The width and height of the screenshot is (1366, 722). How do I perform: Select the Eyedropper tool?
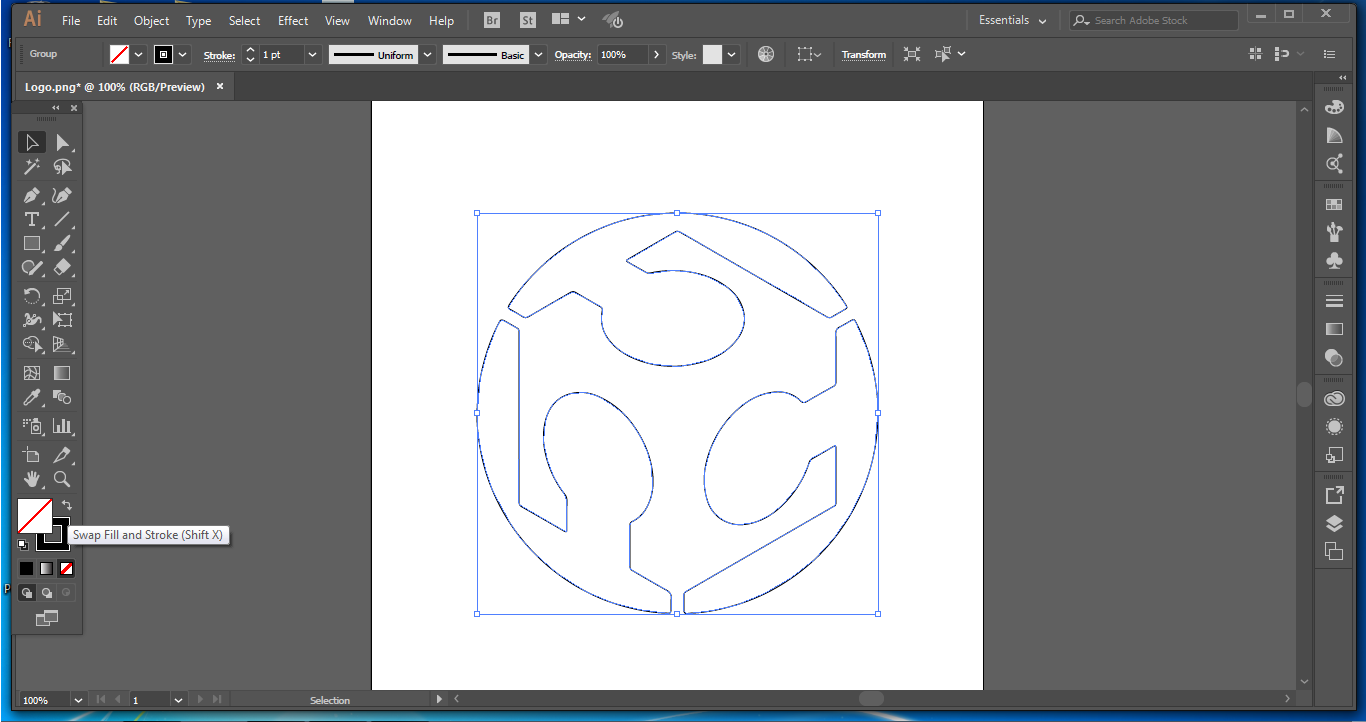32,397
